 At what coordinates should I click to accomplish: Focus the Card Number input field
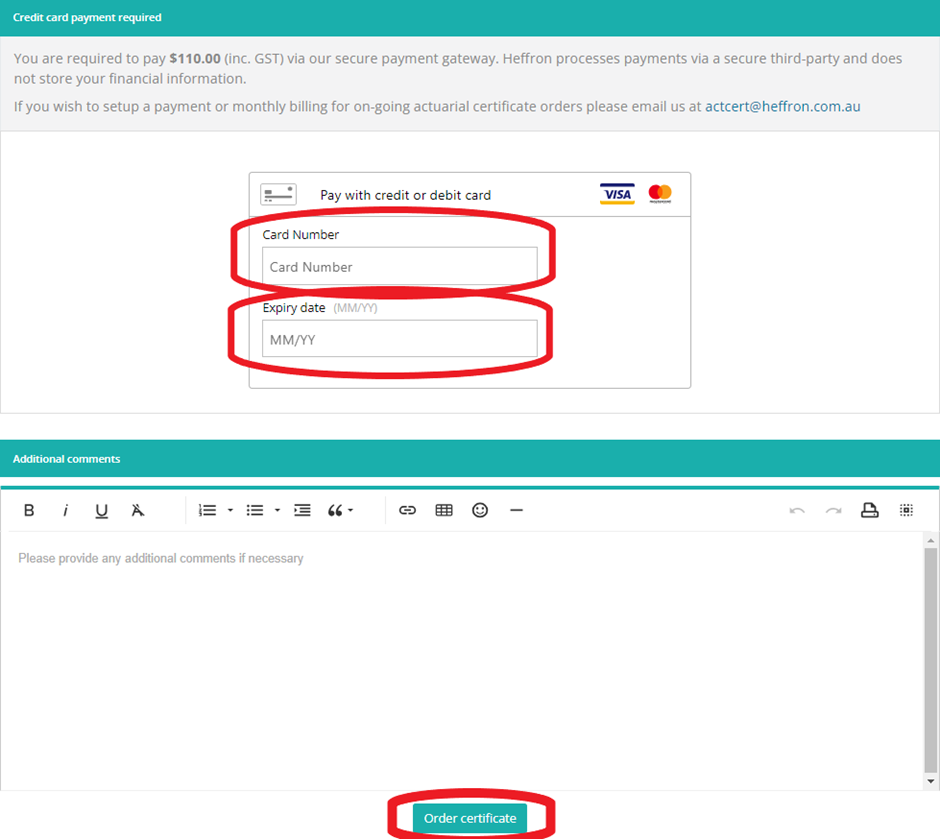[400, 267]
